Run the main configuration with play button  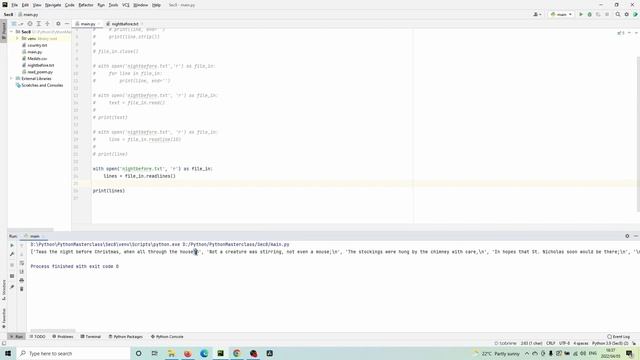tap(581, 14)
